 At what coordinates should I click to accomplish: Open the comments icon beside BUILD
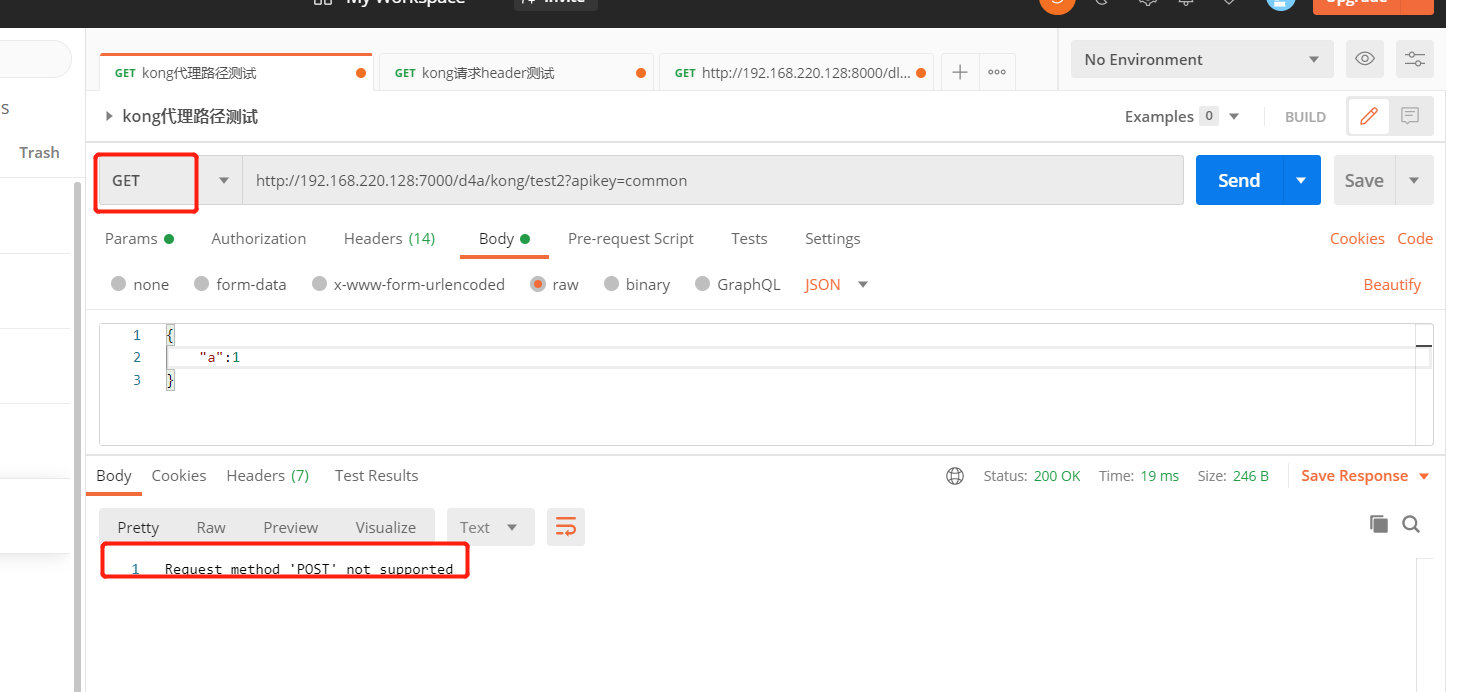pos(1410,116)
